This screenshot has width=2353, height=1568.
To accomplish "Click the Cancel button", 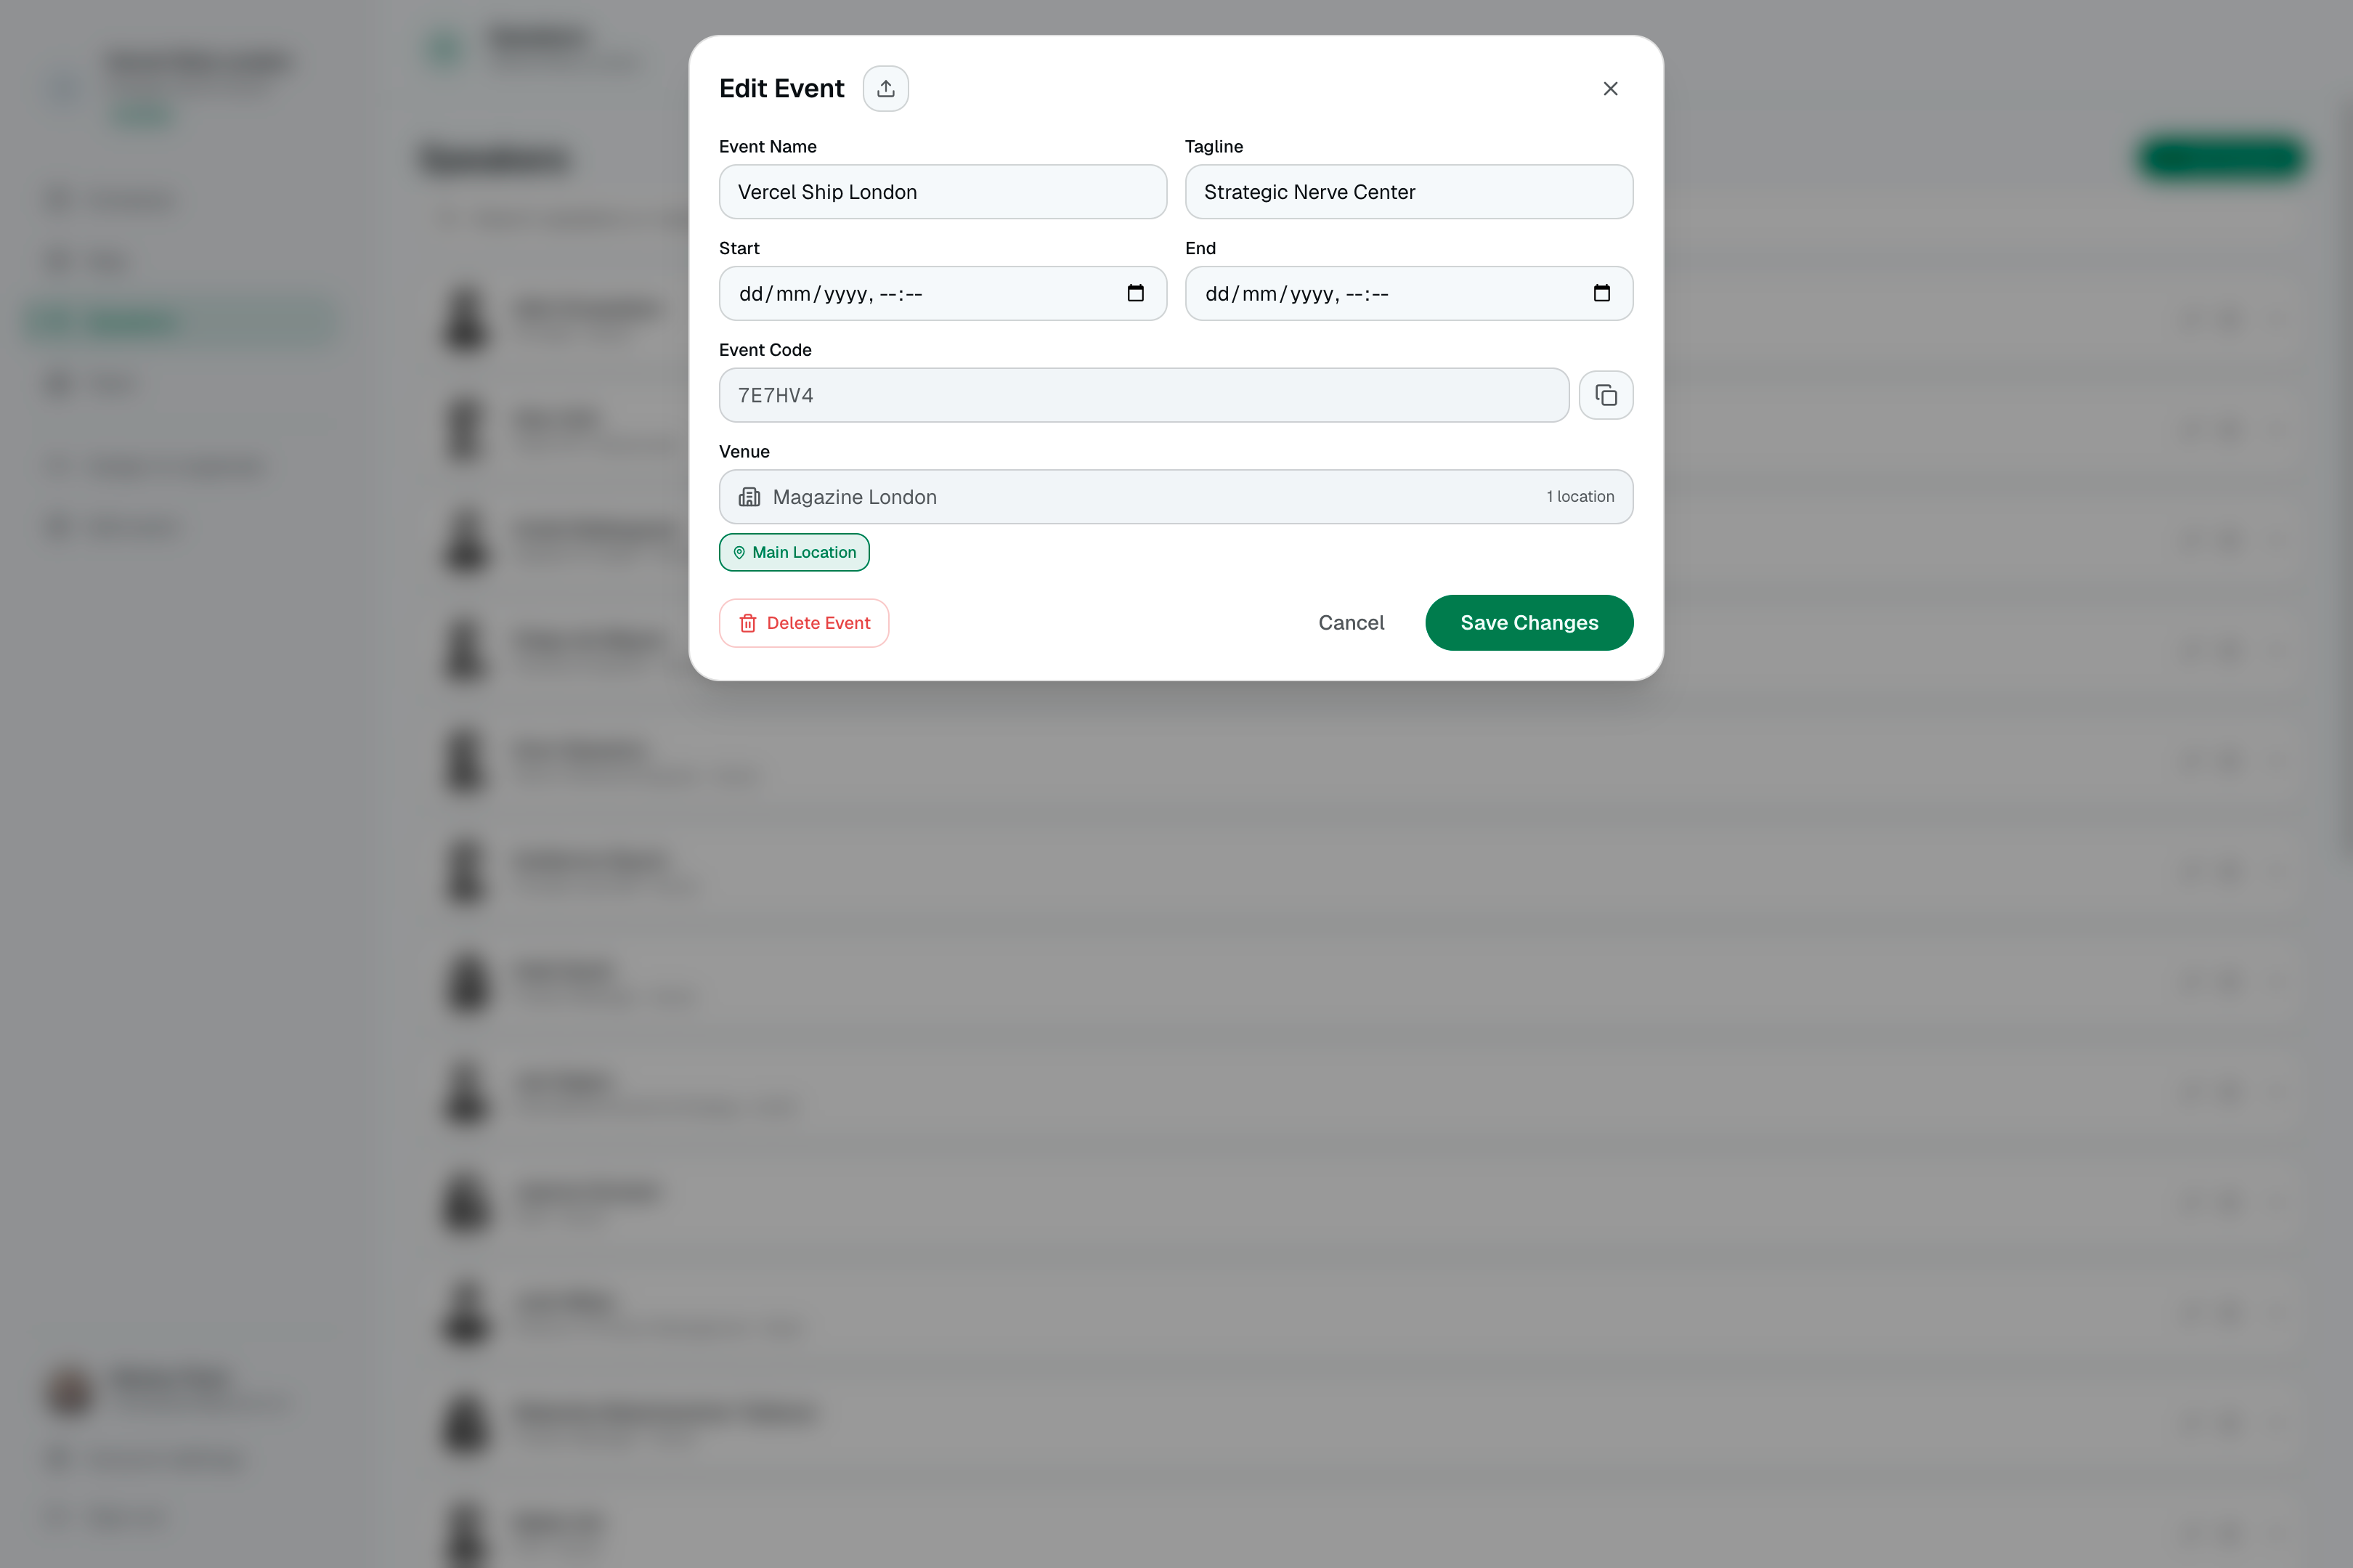I will tap(1351, 623).
